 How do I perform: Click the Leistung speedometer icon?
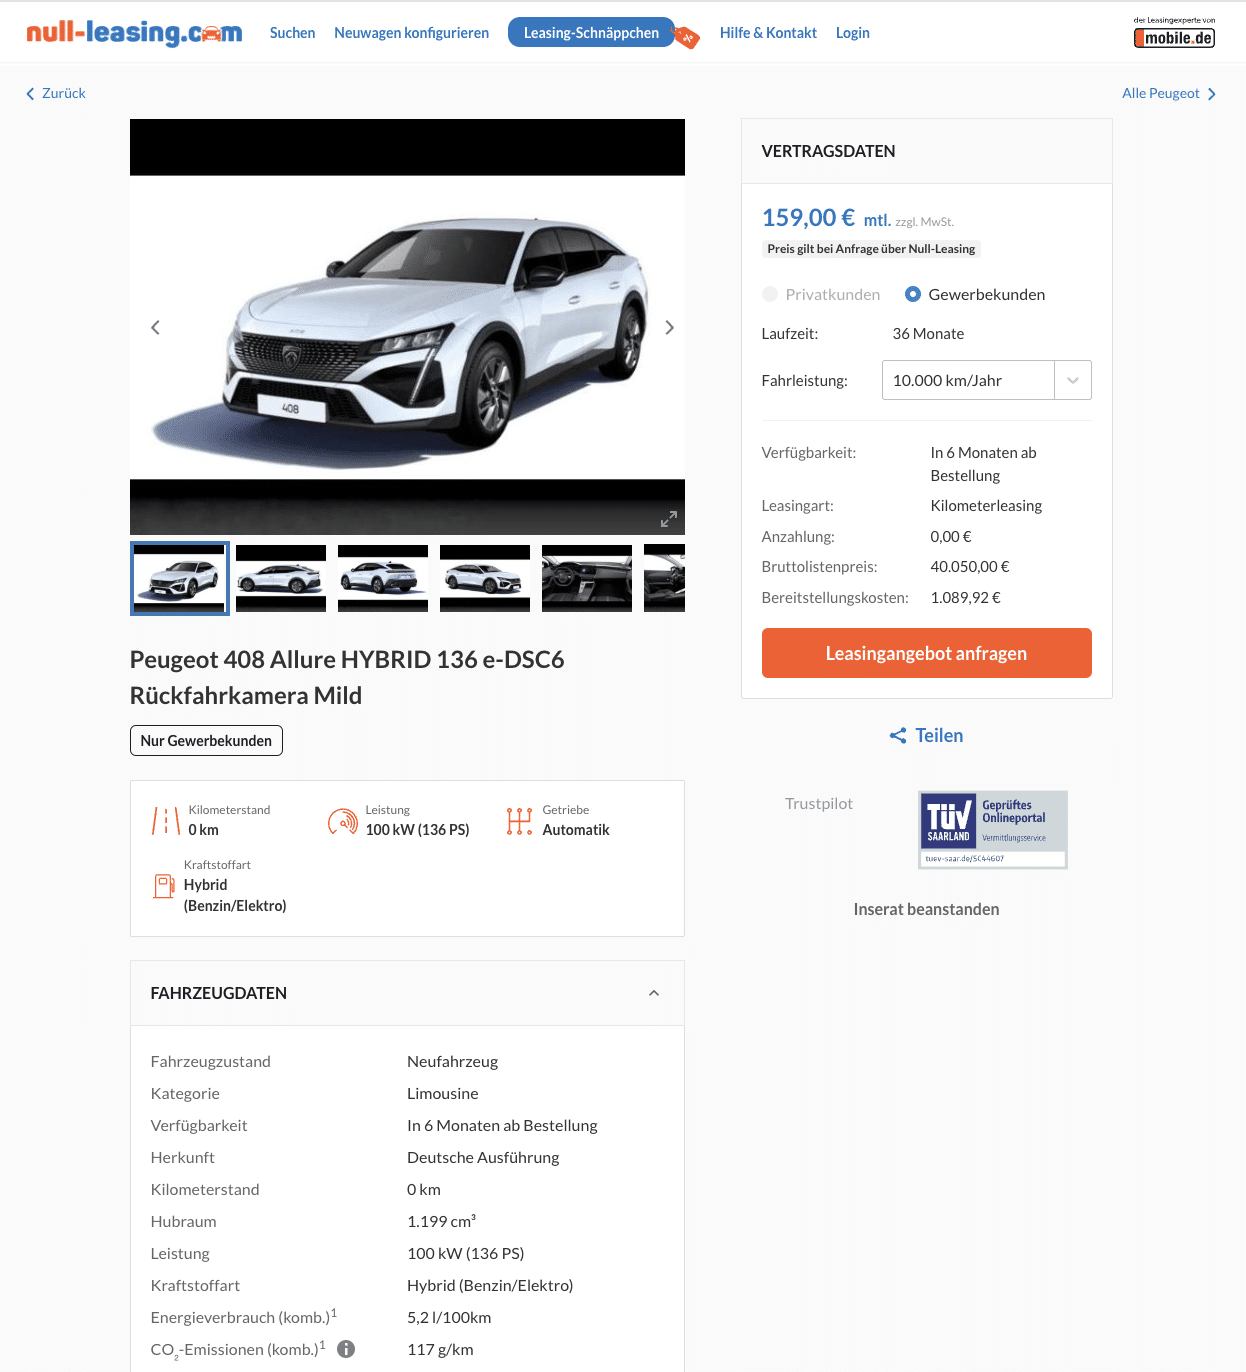tap(343, 821)
